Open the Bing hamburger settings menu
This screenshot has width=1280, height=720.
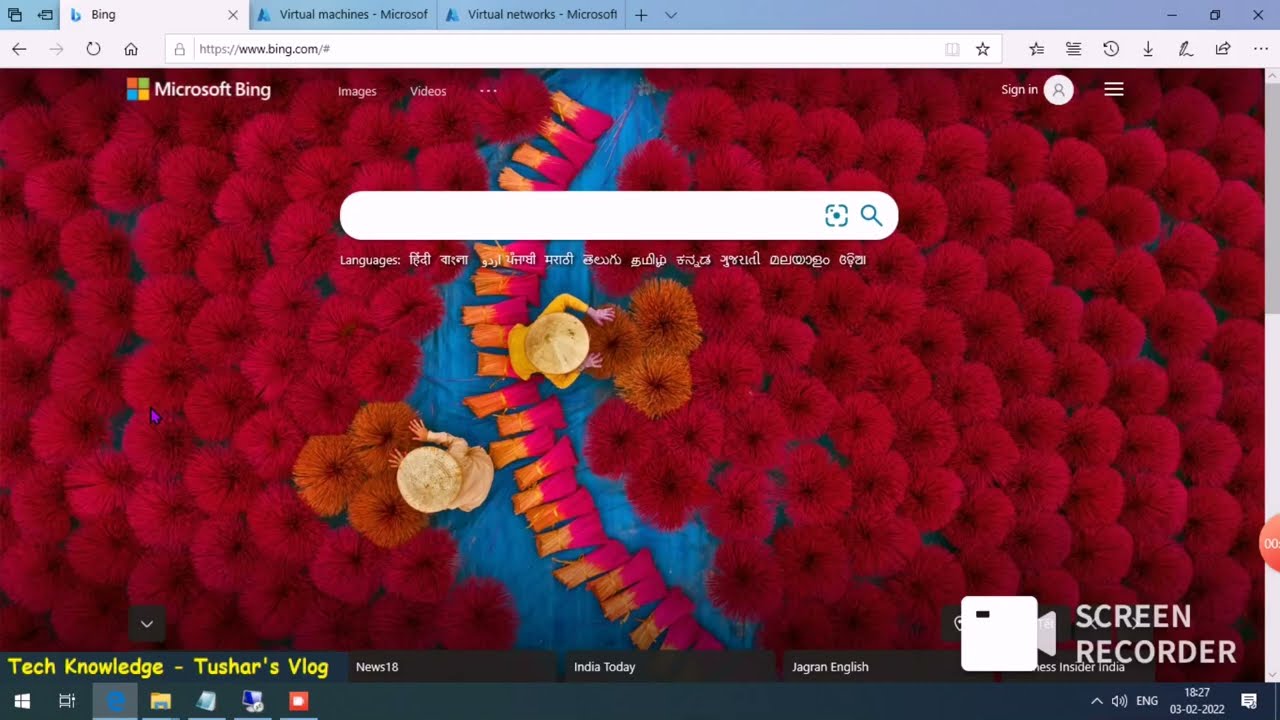1114,90
